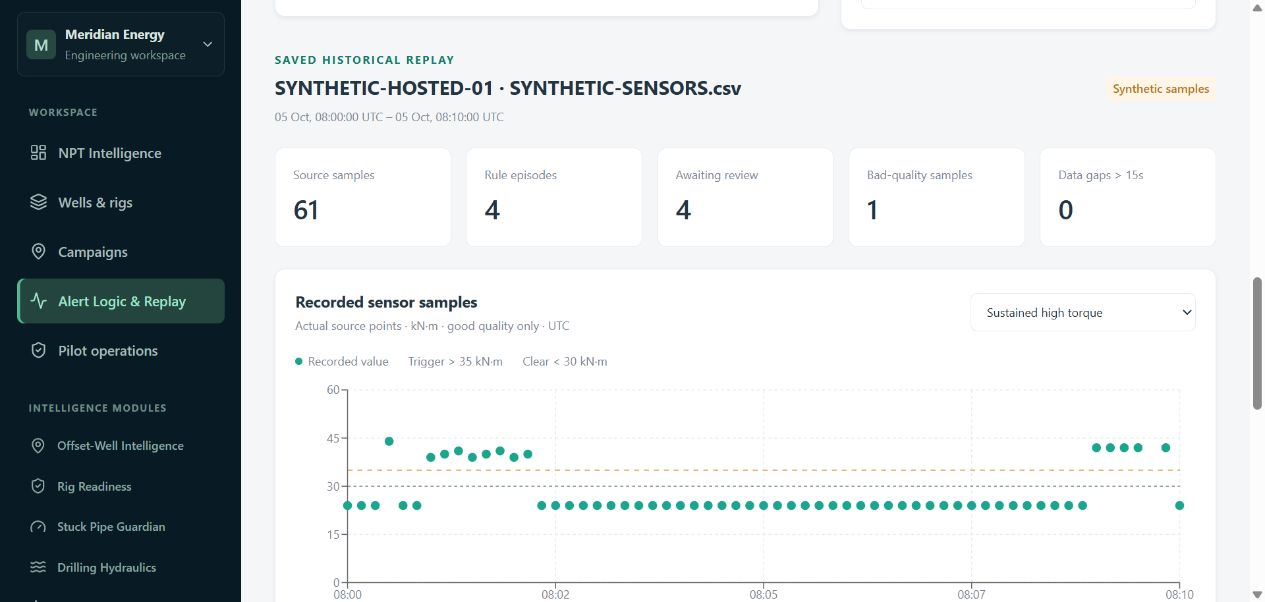Viewport: 1265px width, 602px height.
Task: Click the Clear < 30 kN·m legend label
Action: point(565,362)
